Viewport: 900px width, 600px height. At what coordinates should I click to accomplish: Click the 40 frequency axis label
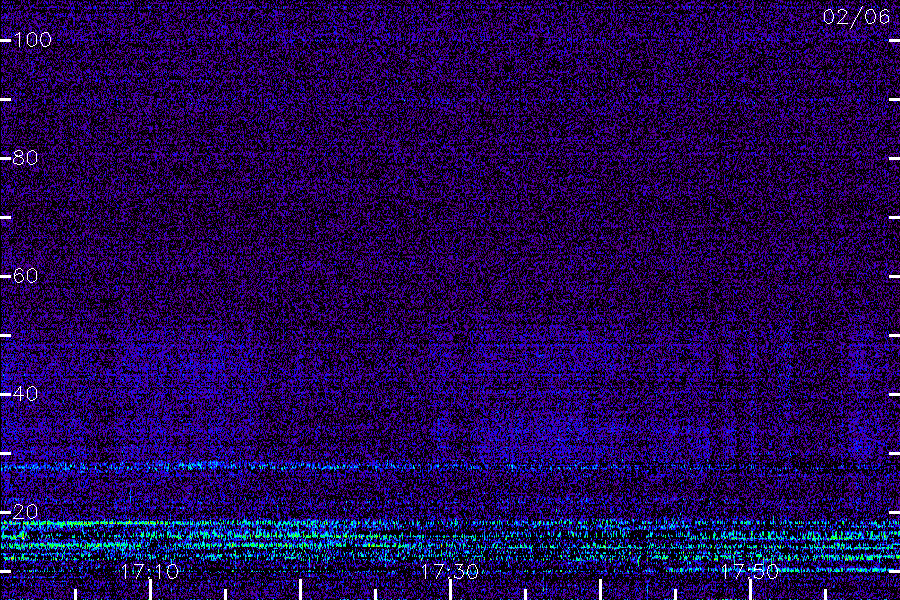coord(25,394)
